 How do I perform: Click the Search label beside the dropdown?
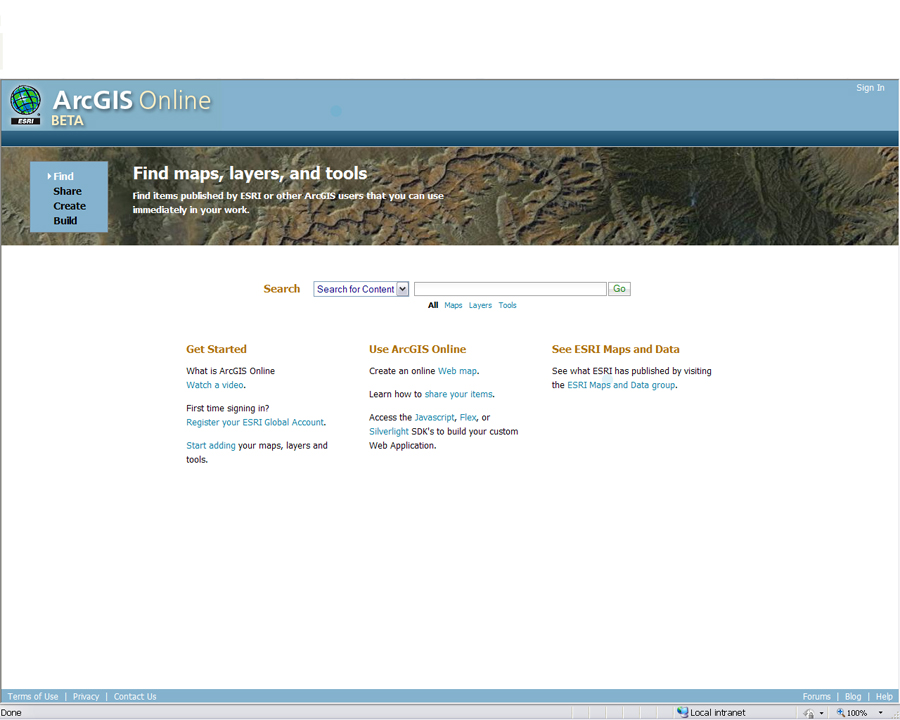pyautogui.click(x=282, y=289)
